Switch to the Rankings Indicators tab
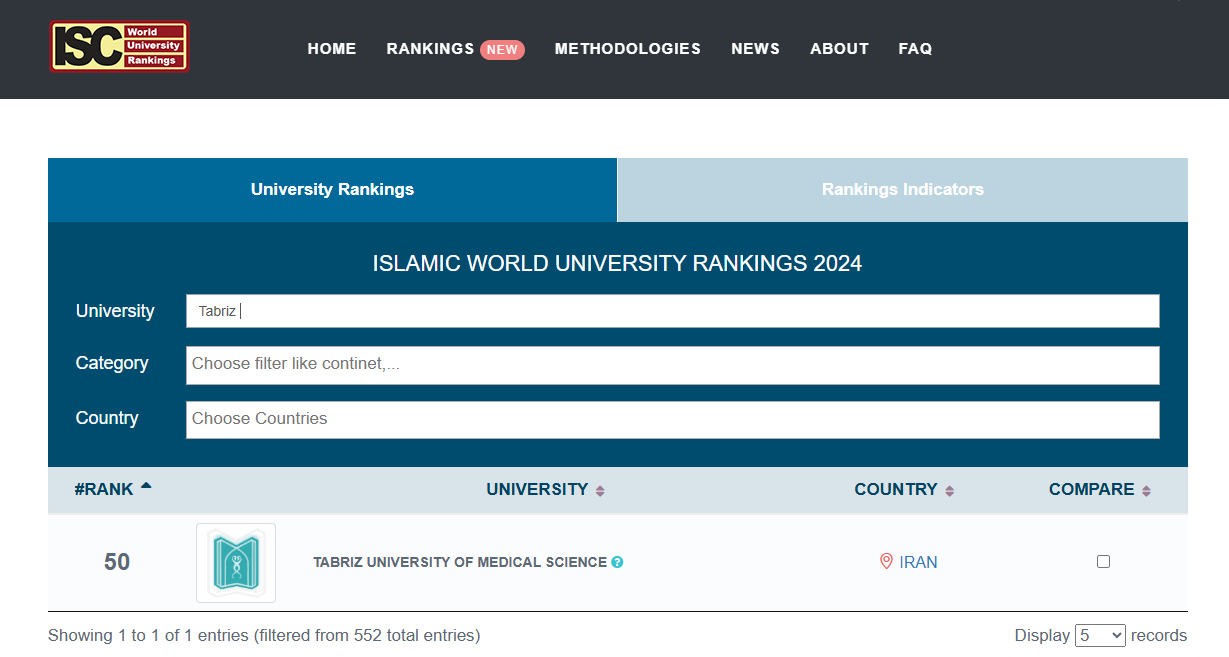 902,190
